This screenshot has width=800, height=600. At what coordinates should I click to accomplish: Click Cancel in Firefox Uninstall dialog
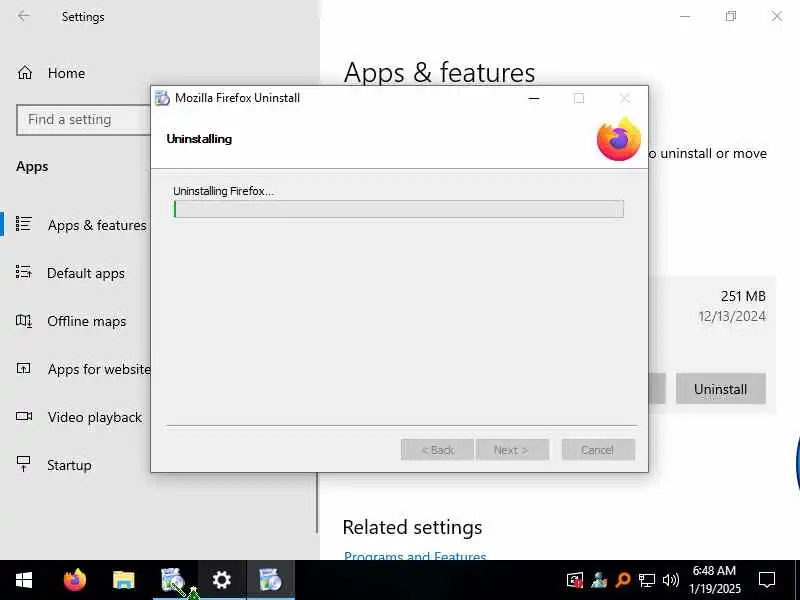(598, 450)
